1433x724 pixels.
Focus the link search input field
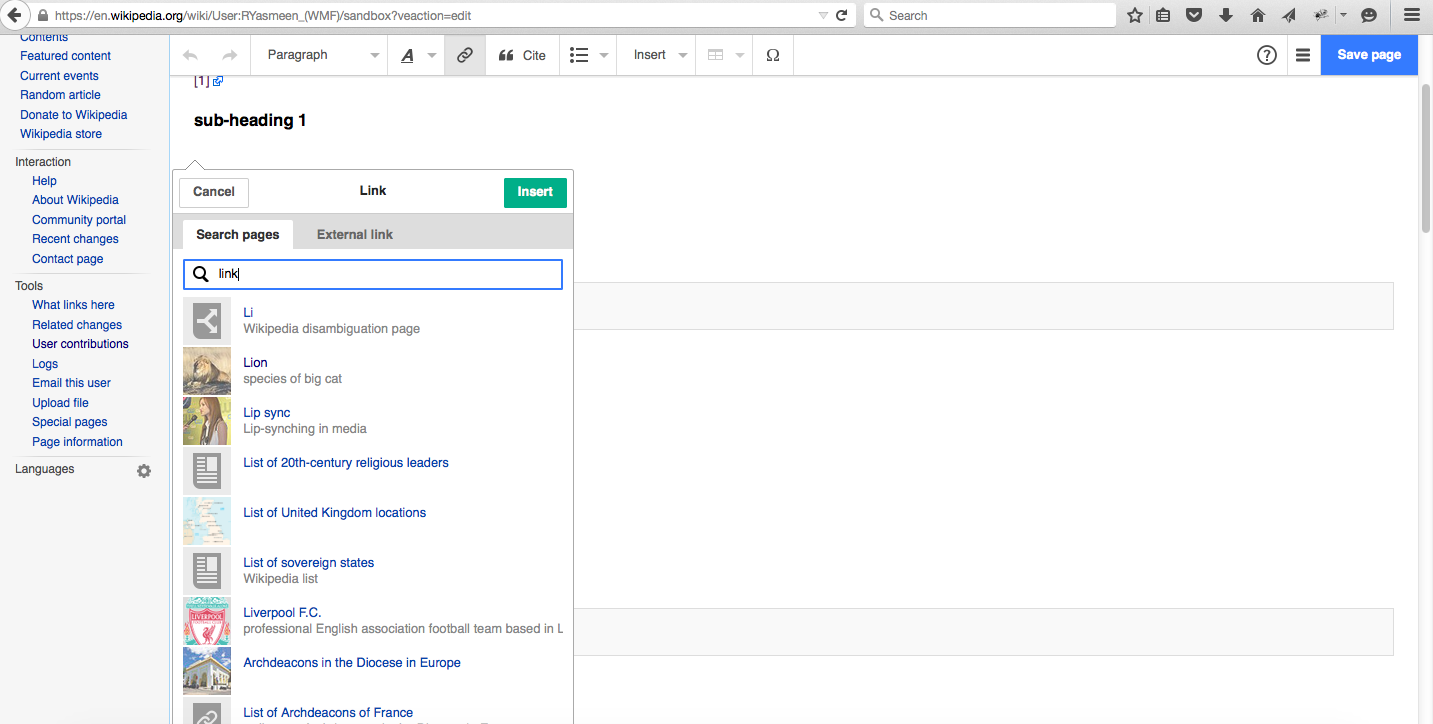coord(373,274)
